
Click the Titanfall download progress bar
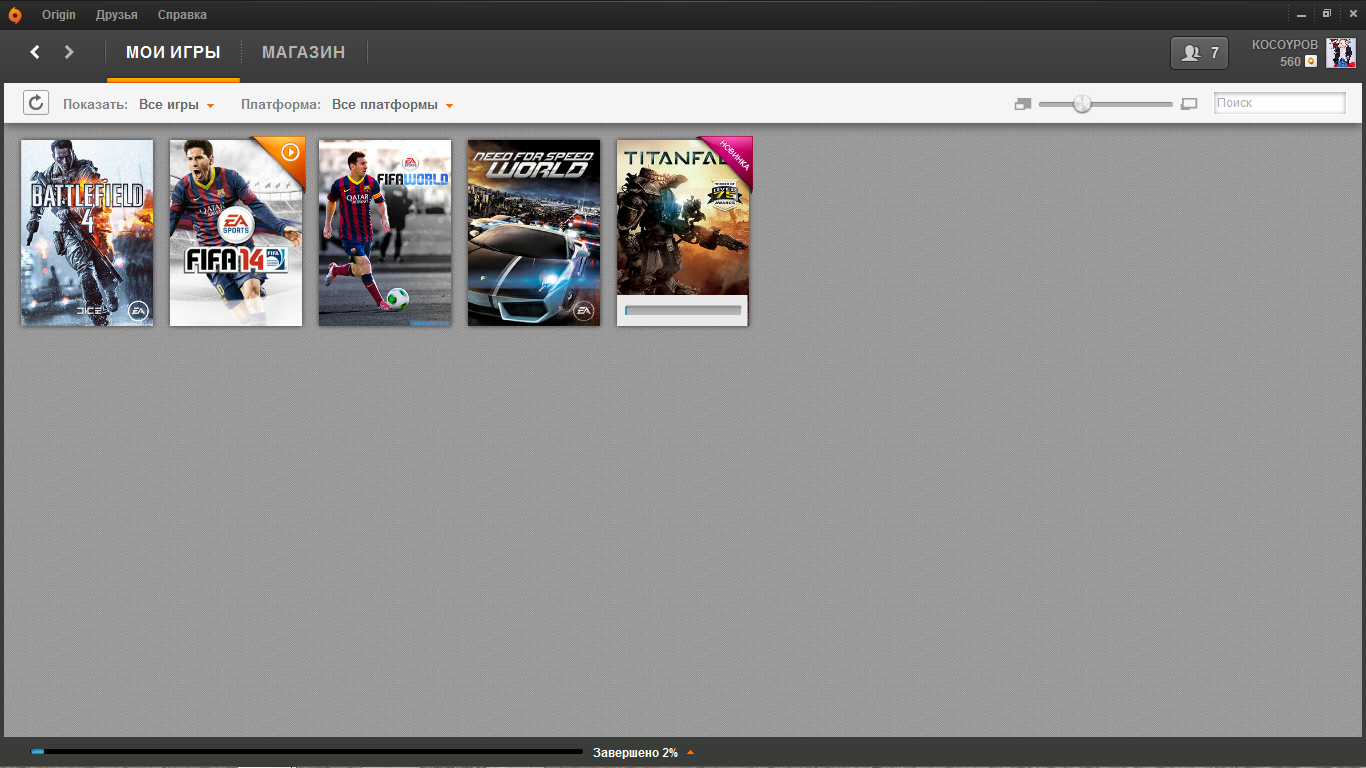tap(683, 311)
